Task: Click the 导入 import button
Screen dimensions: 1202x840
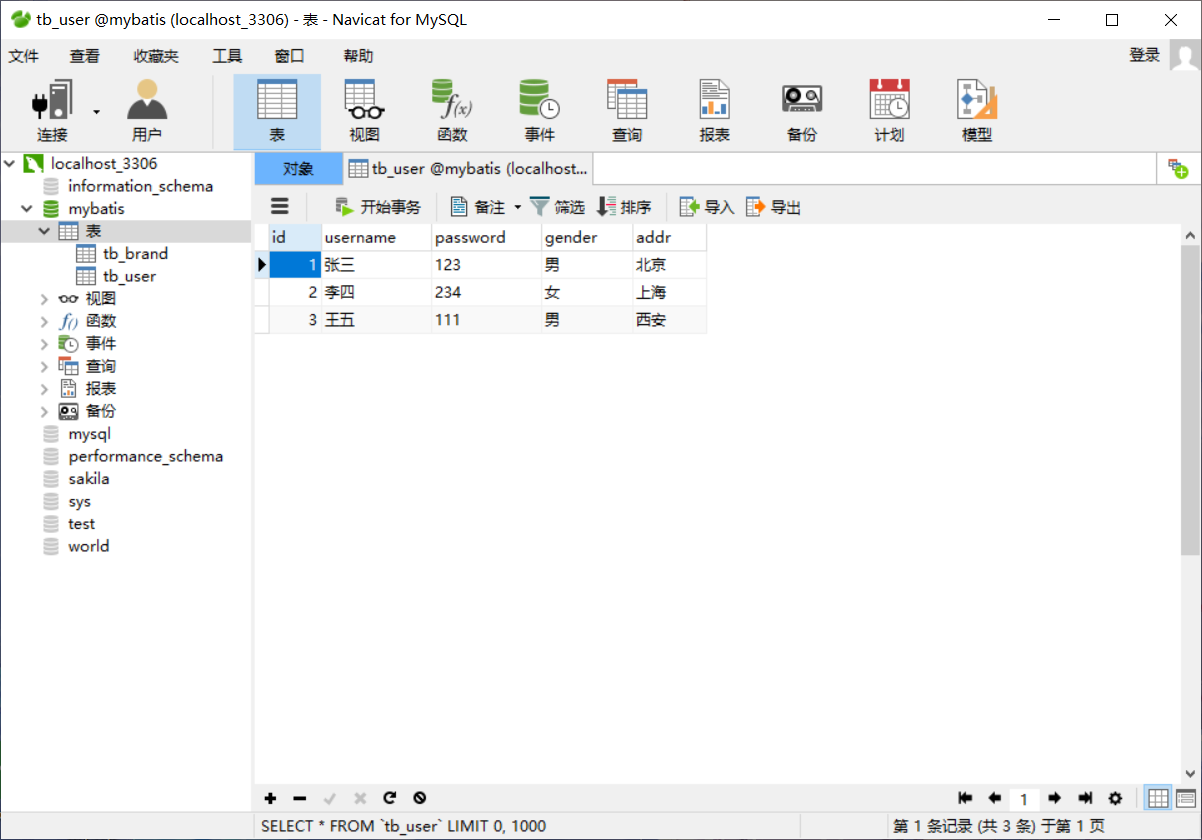Action: tap(707, 207)
